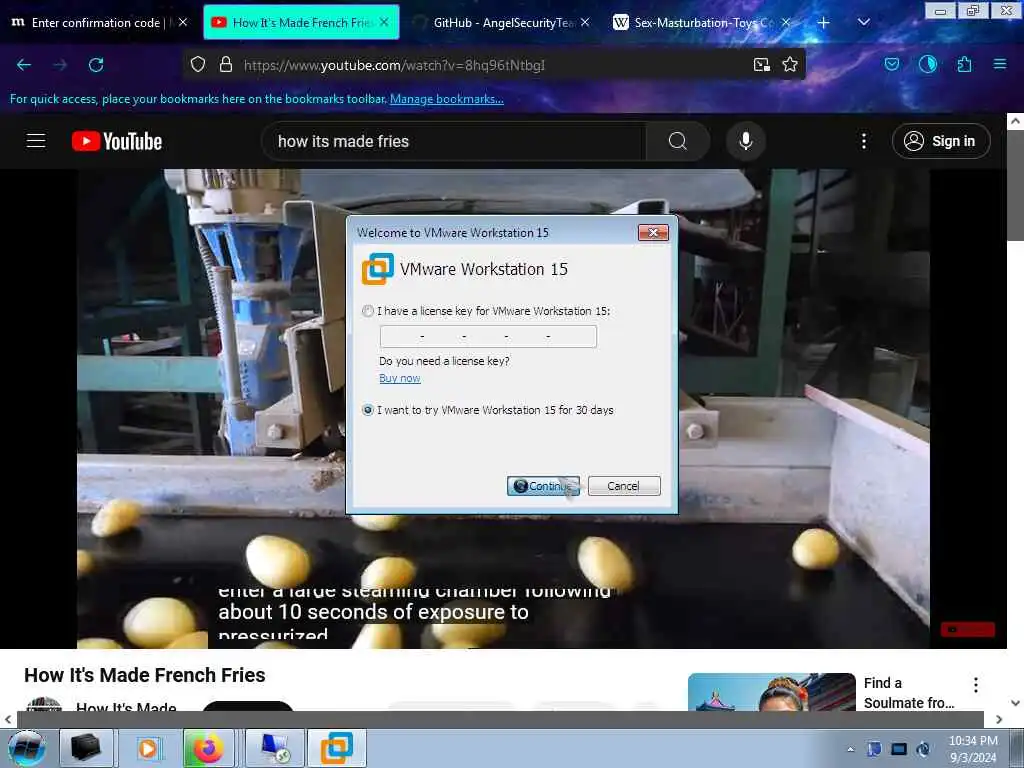Open the ad options three-dot menu
This screenshot has width=1024, height=768.
coord(976,684)
